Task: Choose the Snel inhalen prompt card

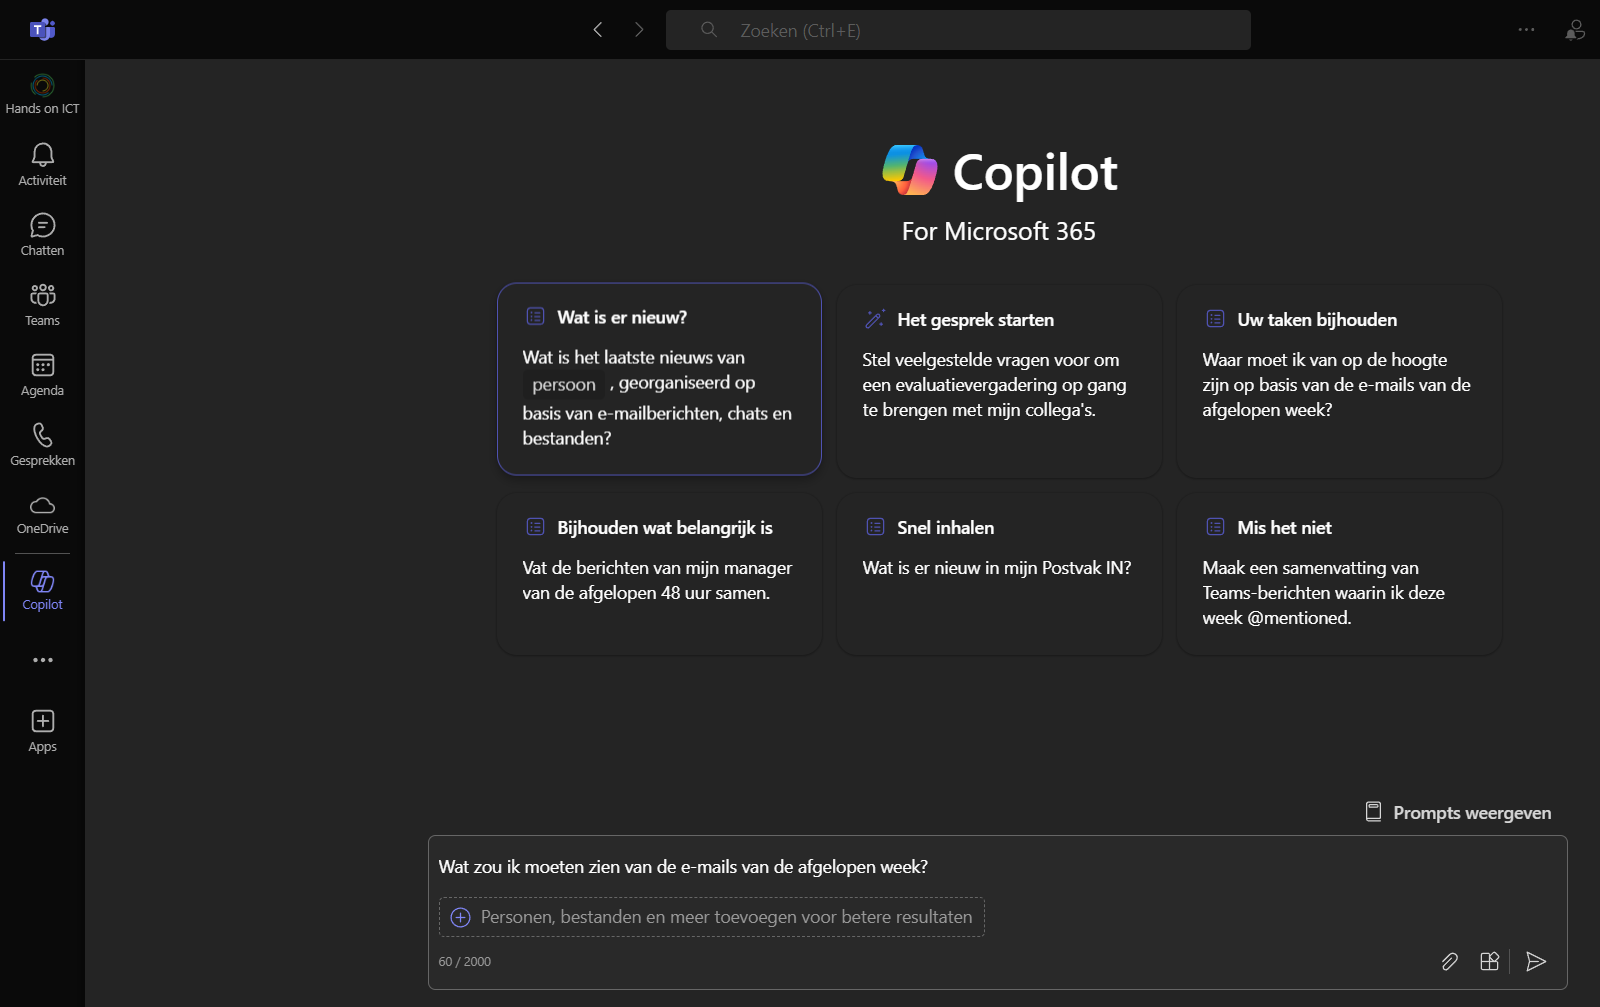Action: pos(999,574)
